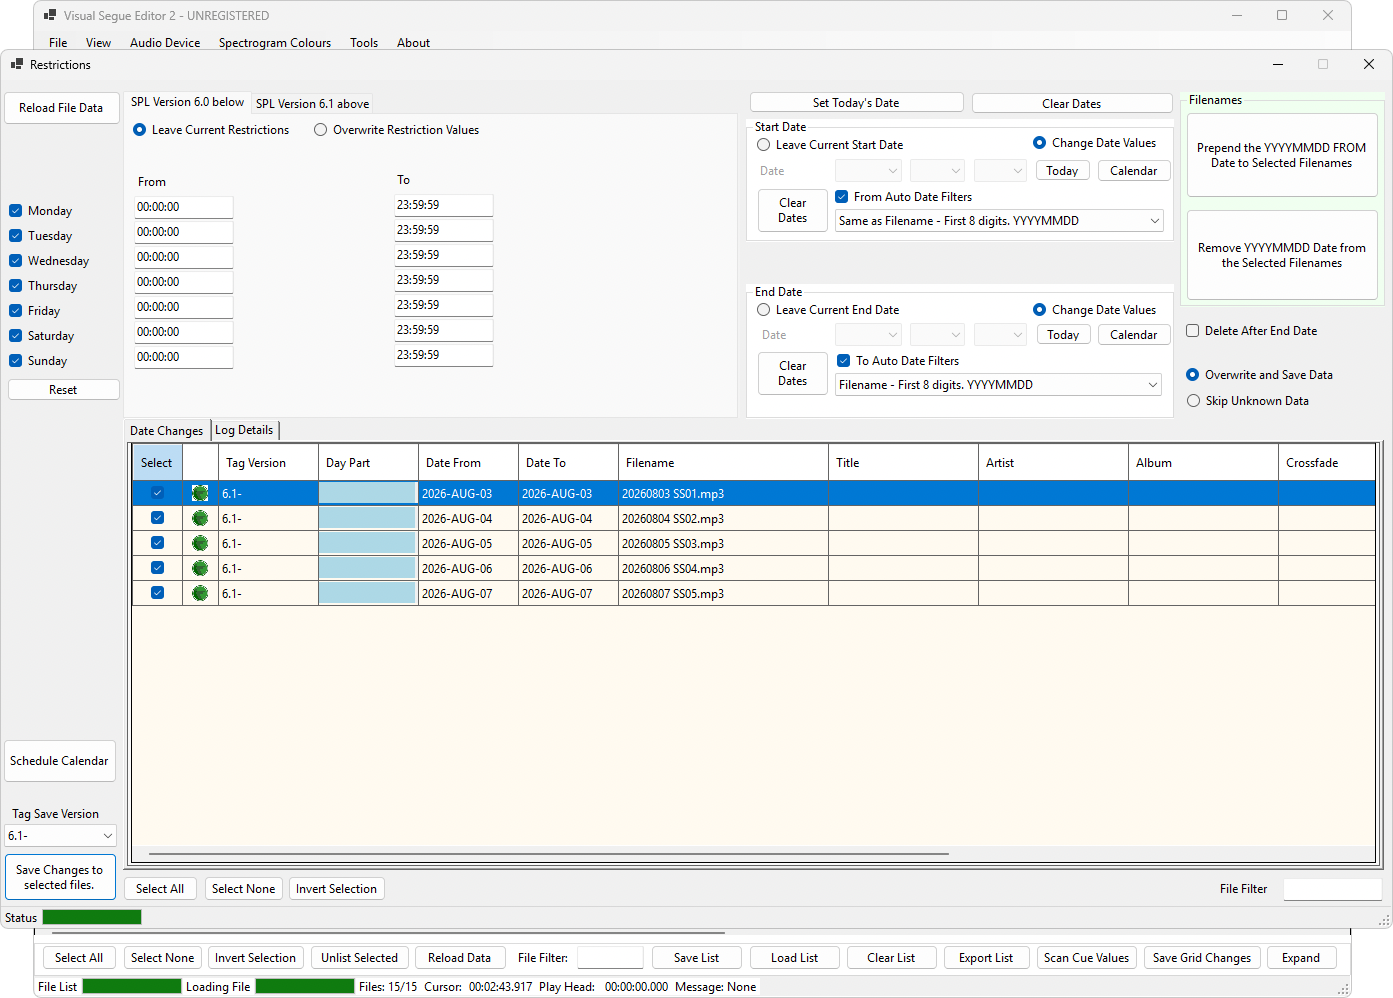Click Export List in main window
1393x998 pixels.
(985, 958)
